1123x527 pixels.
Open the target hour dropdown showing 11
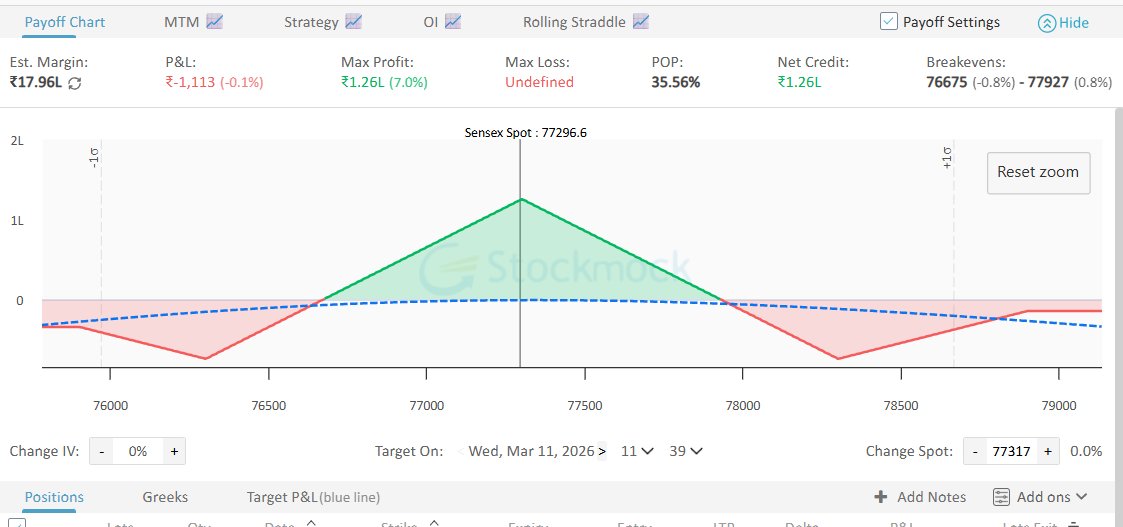[x=637, y=451]
